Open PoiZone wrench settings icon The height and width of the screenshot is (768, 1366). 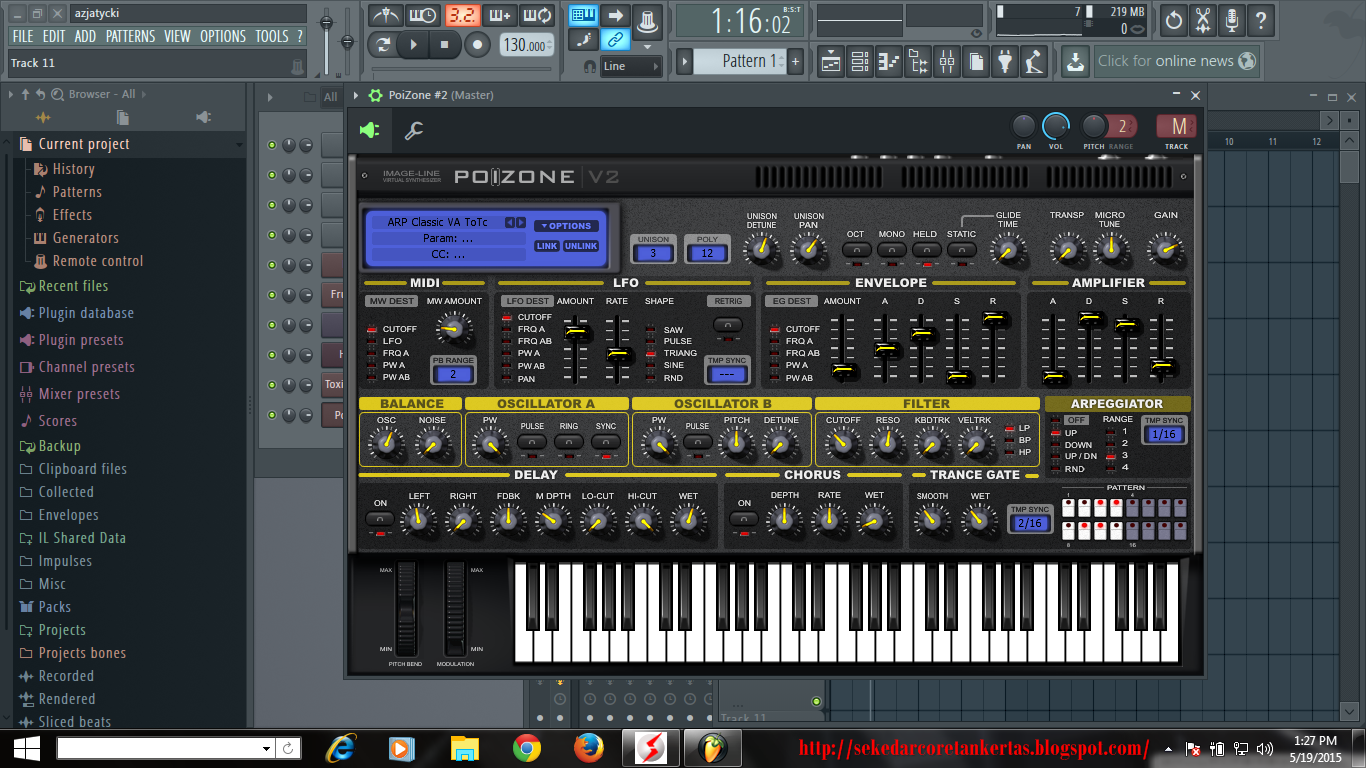(413, 131)
